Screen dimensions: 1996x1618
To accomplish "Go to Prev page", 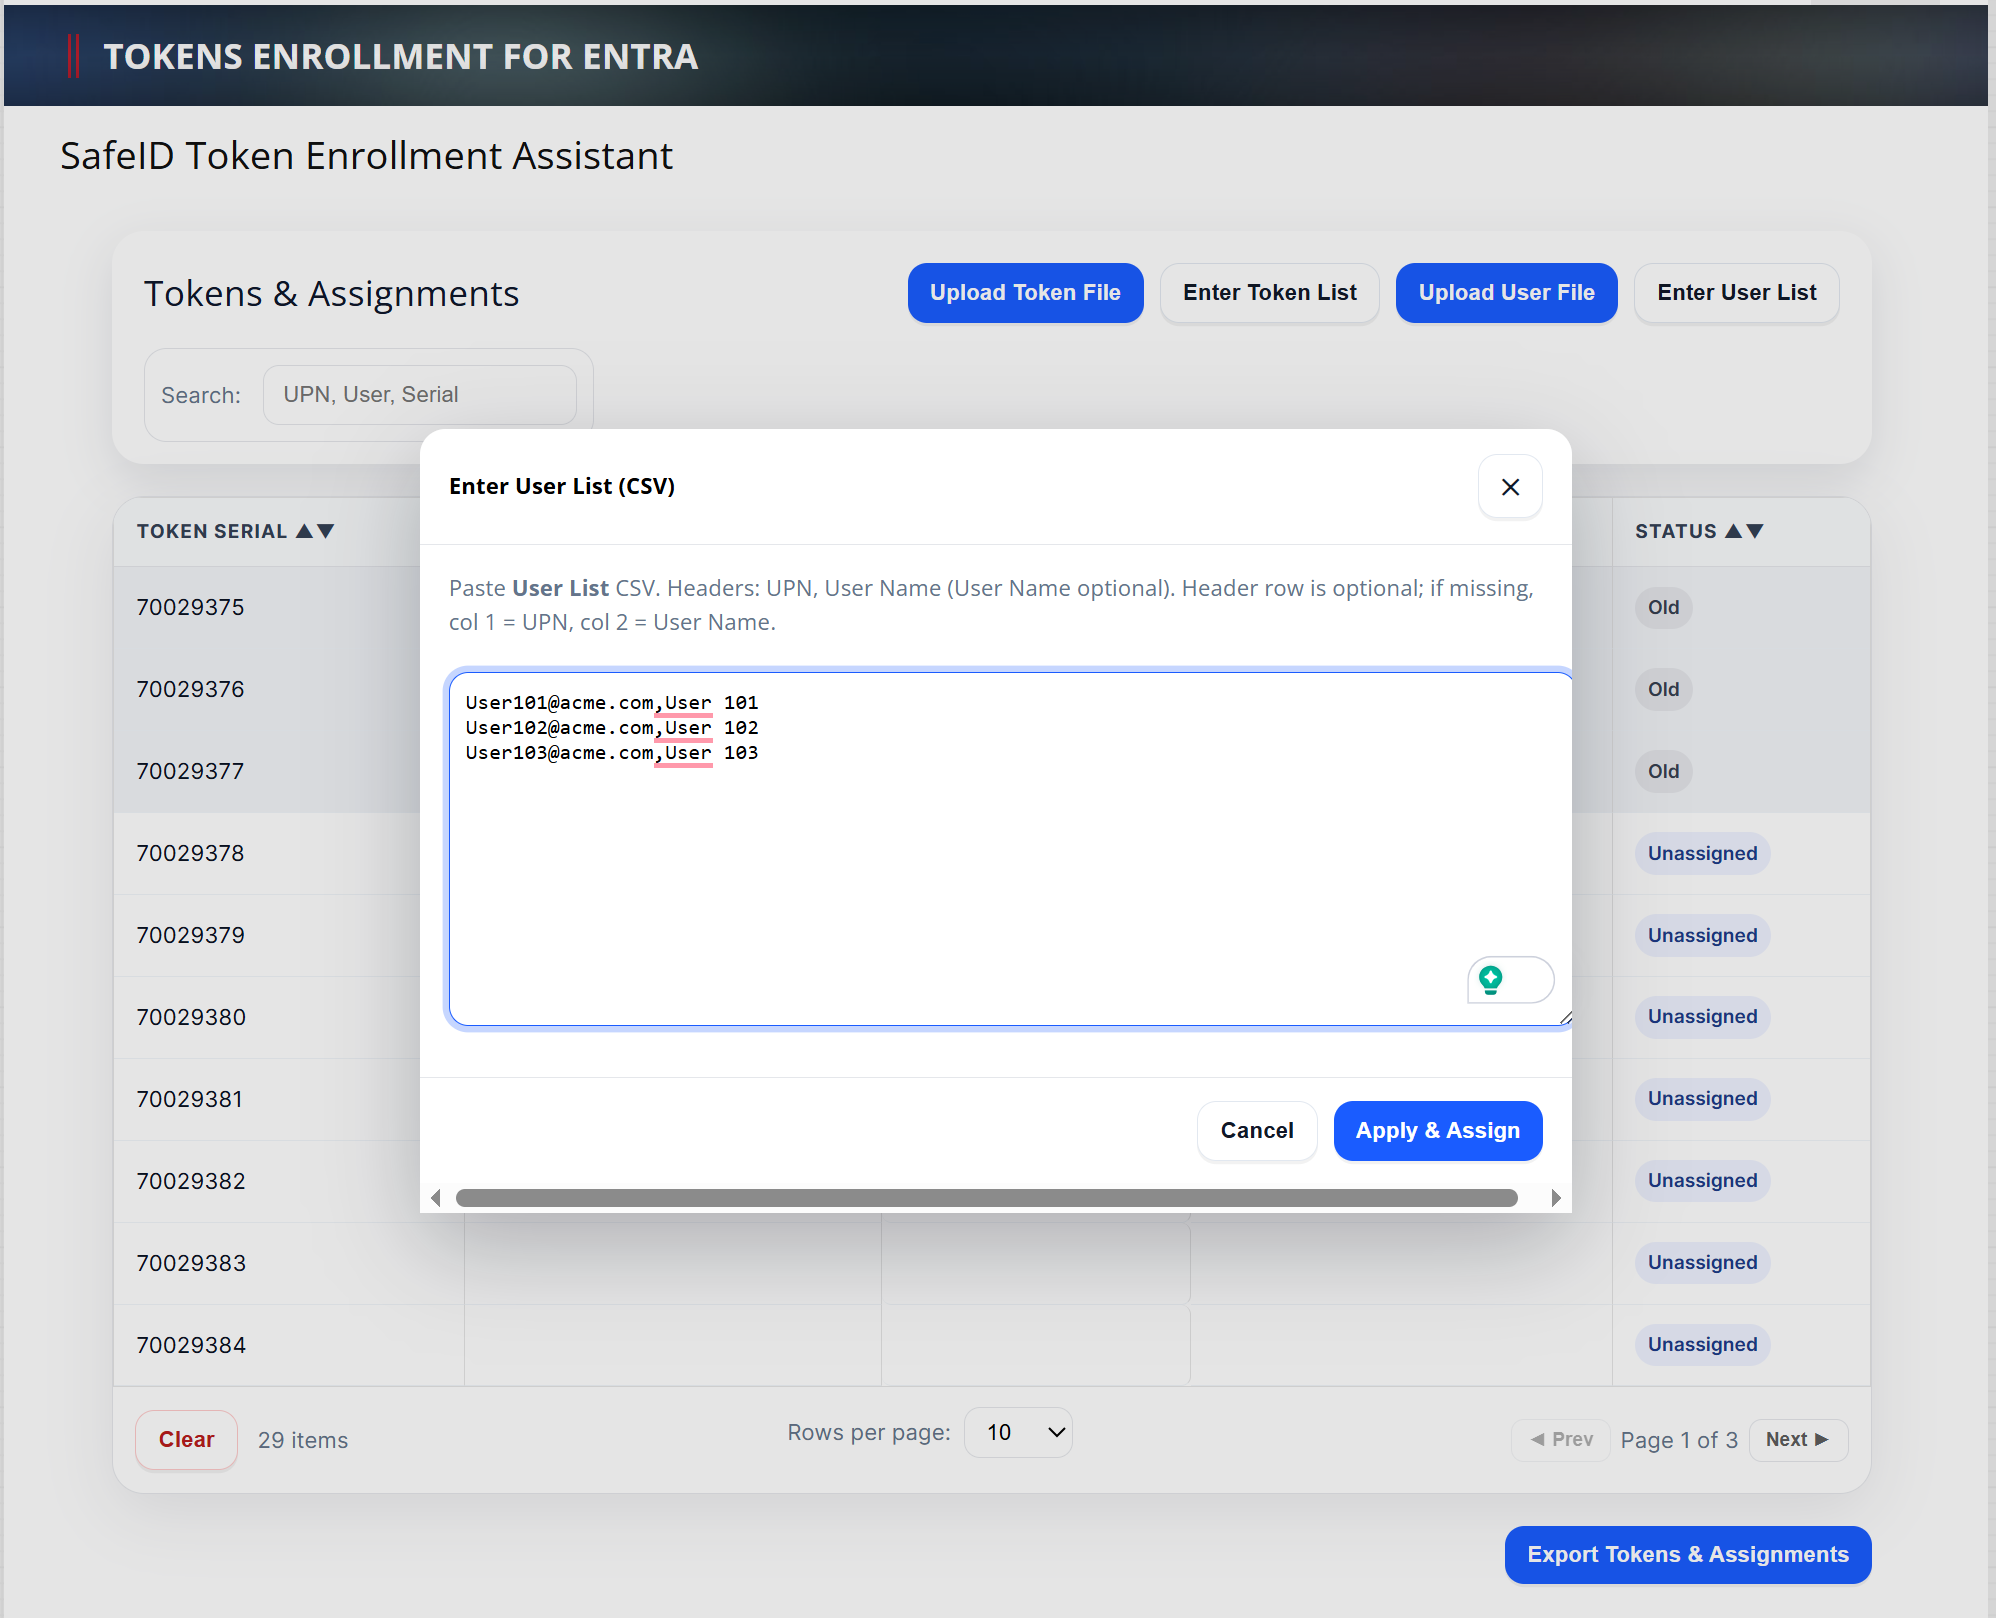I will (1561, 1439).
